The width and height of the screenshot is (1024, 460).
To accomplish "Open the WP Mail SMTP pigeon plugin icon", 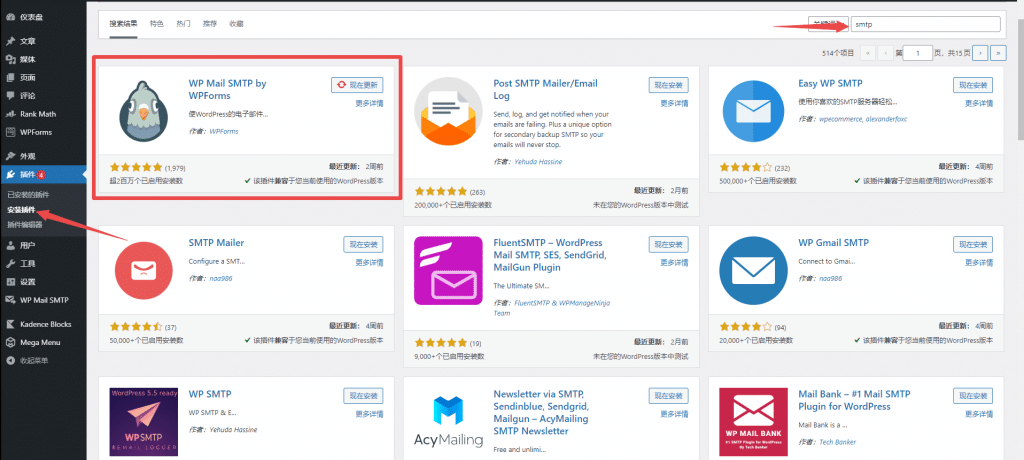I will click(142, 110).
